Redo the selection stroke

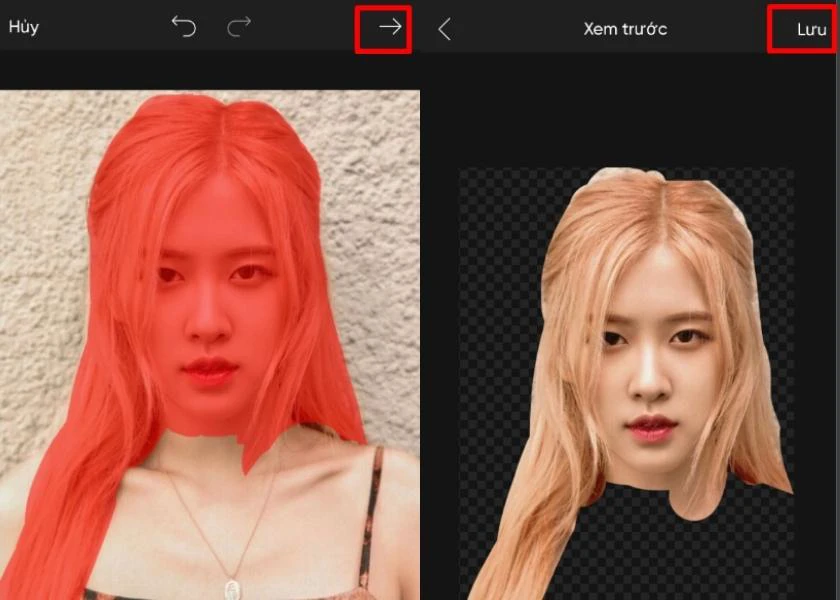(239, 26)
